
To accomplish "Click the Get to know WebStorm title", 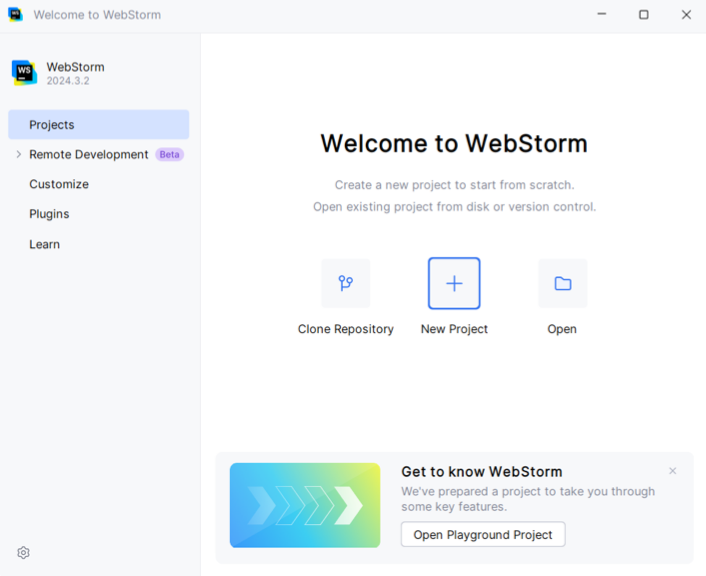I will [482, 472].
